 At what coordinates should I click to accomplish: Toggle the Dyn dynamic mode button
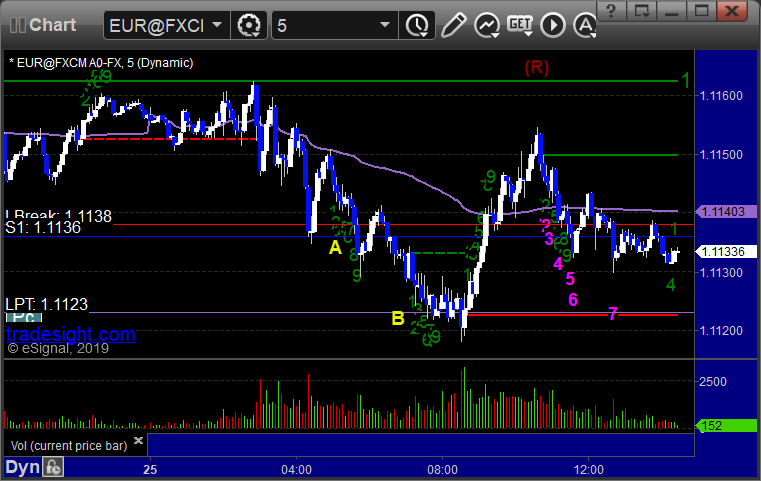(22, 467)
